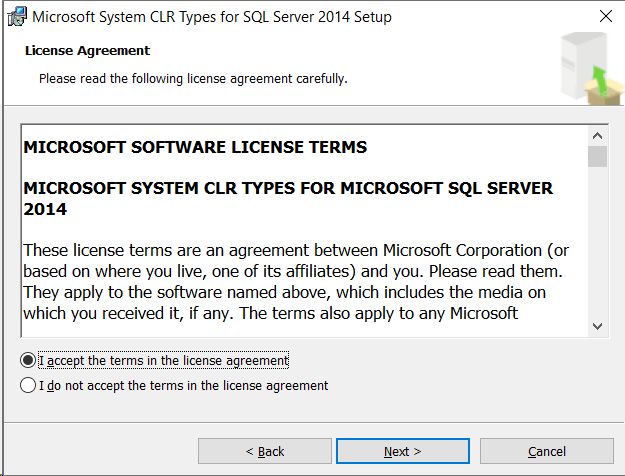Cancel the setup wizard
625x476 pixels.
coord(546,451)
